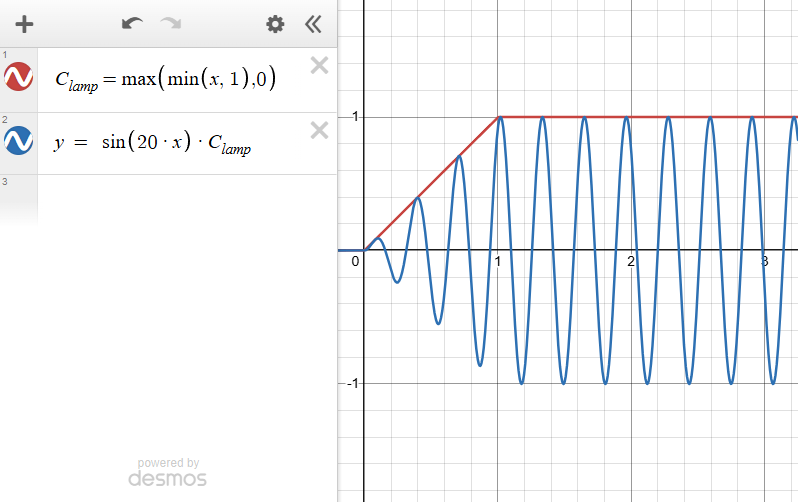Delete the y = sin(20·x) expression
The image size is (798, 502).
click(x=319, y=130)
